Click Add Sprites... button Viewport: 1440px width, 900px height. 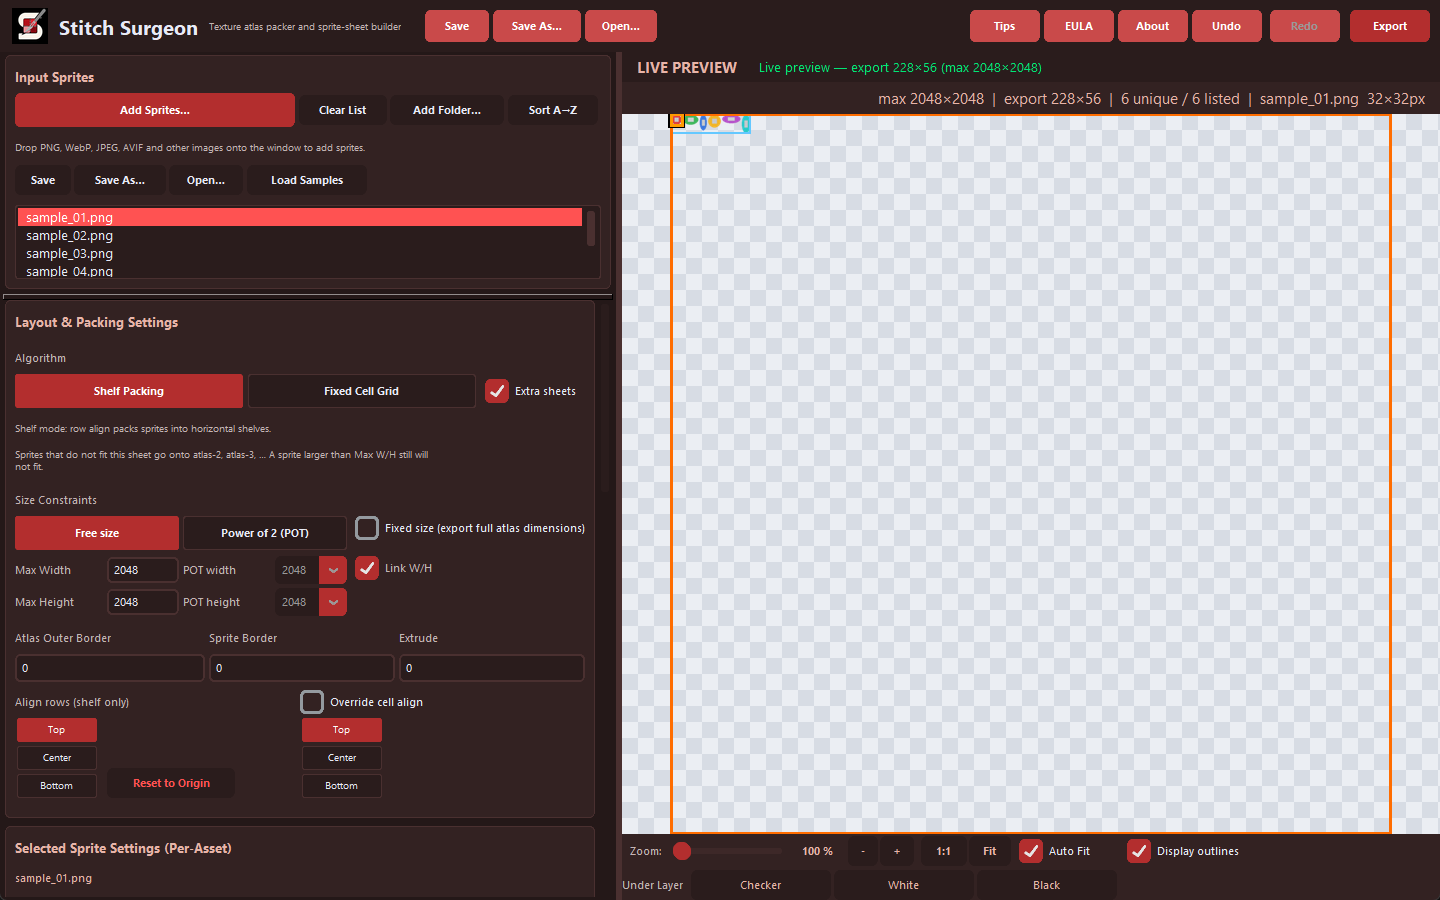155,110
